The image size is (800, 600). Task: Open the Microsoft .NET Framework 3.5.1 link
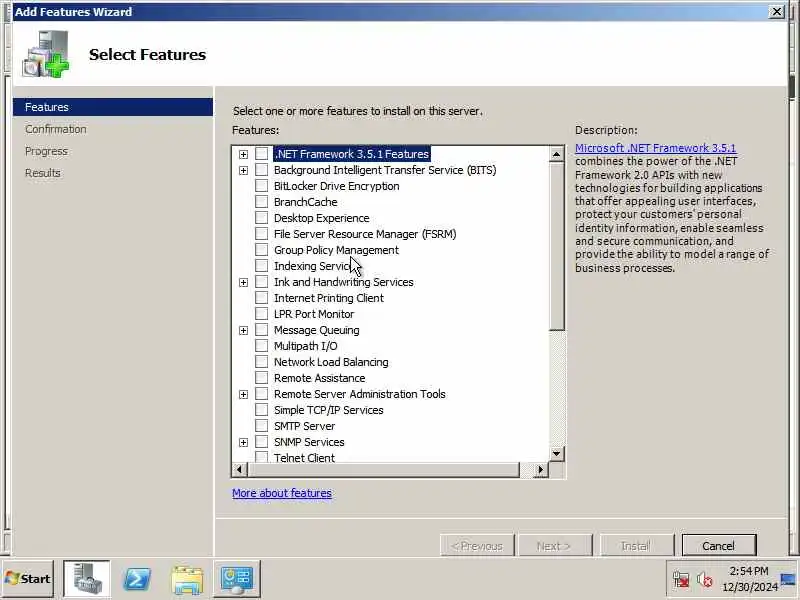656,148
